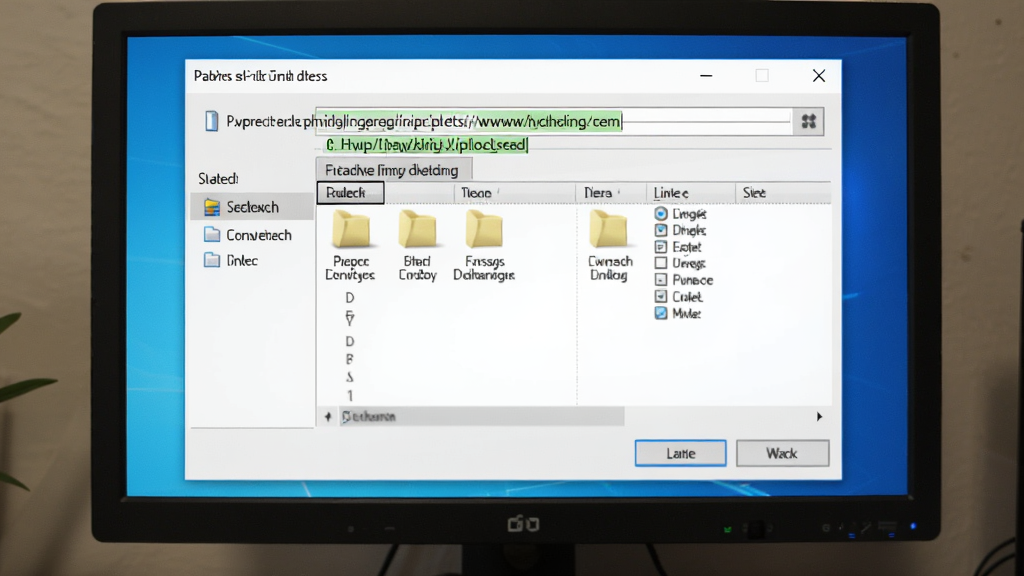Click the "C. Hwp/" path line below the address bar
Image resolution: width=1024 pixels, height=576 pixels.
[x=426, y=144]
